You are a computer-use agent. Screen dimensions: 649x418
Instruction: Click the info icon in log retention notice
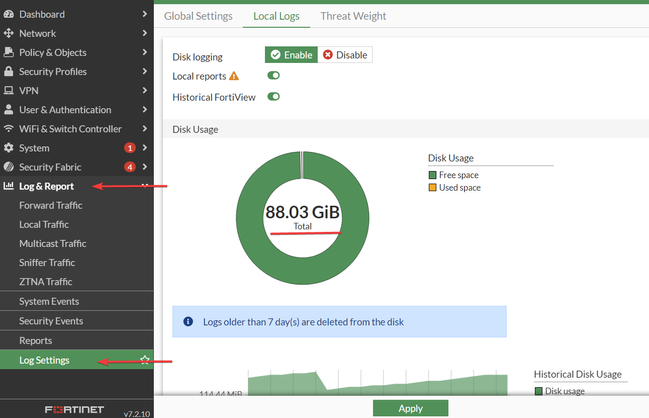point(188,322)
